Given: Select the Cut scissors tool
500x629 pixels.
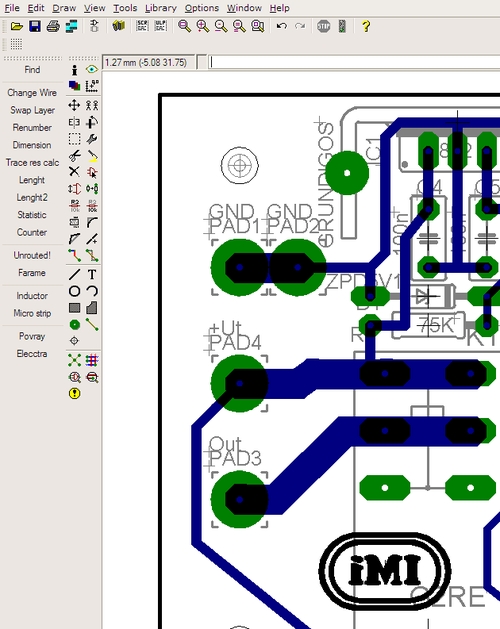Looking at the screenshot, I should tap(74, 155).
